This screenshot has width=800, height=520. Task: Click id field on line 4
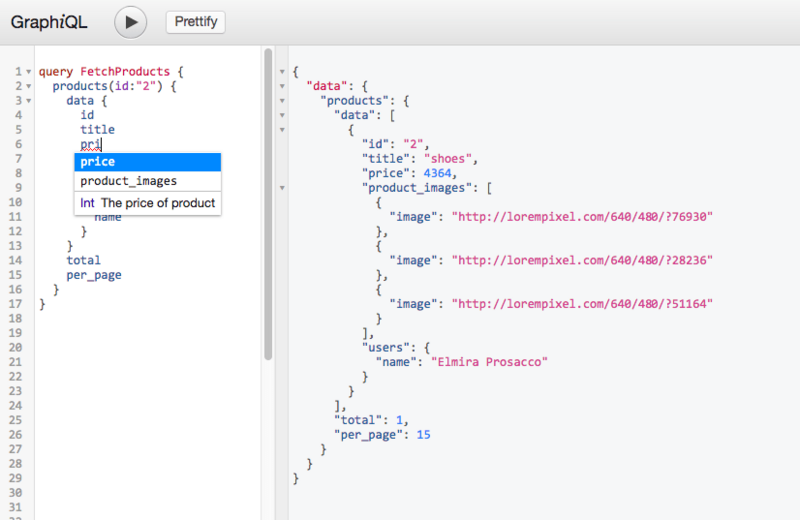(x=87, y=115)
